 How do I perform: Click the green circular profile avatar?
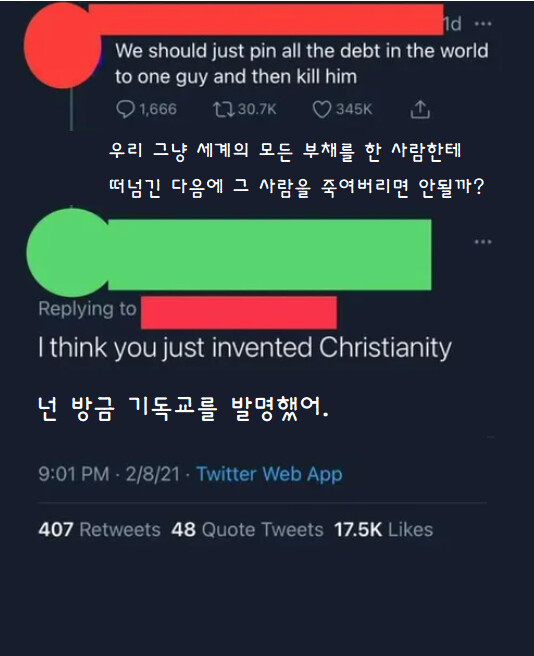coord(69,252)
